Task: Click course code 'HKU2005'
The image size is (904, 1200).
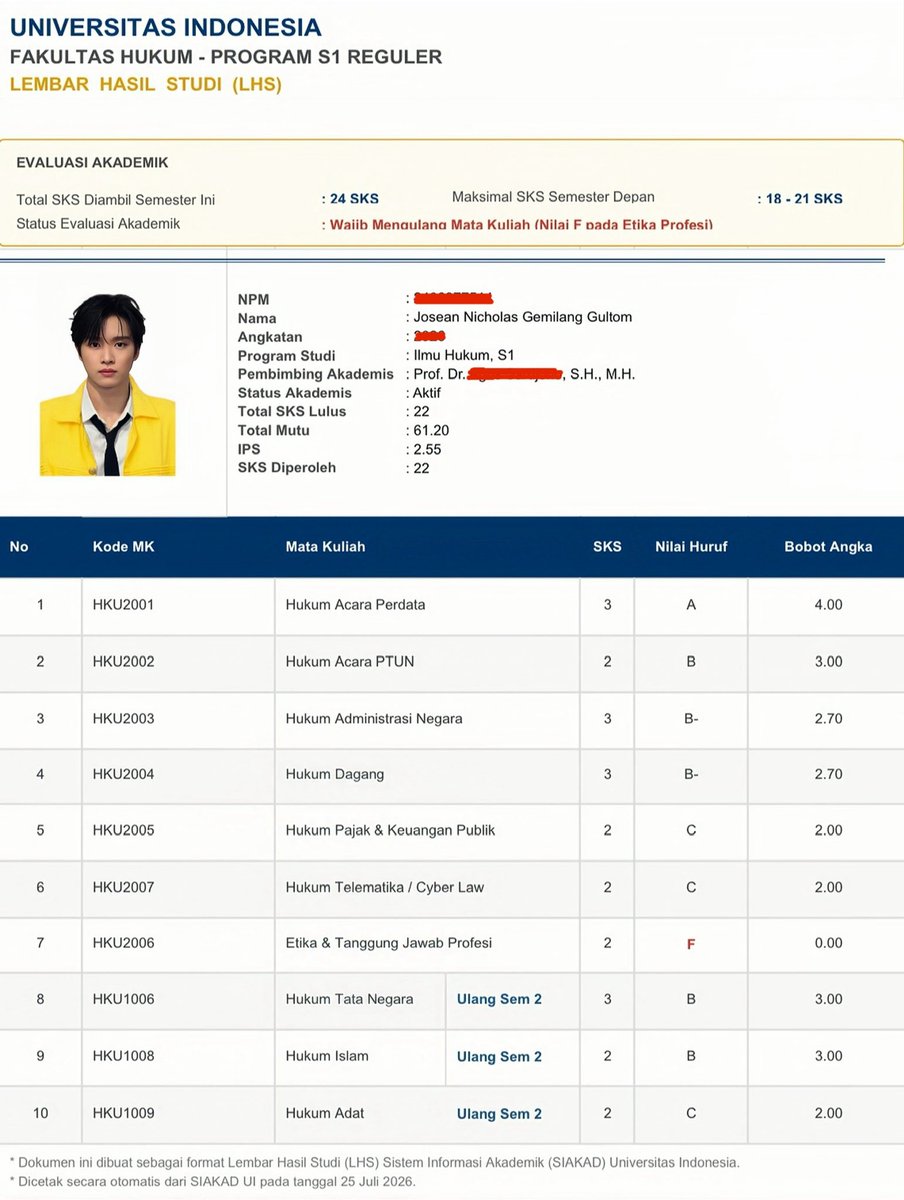Action: [x=124, y=830]
